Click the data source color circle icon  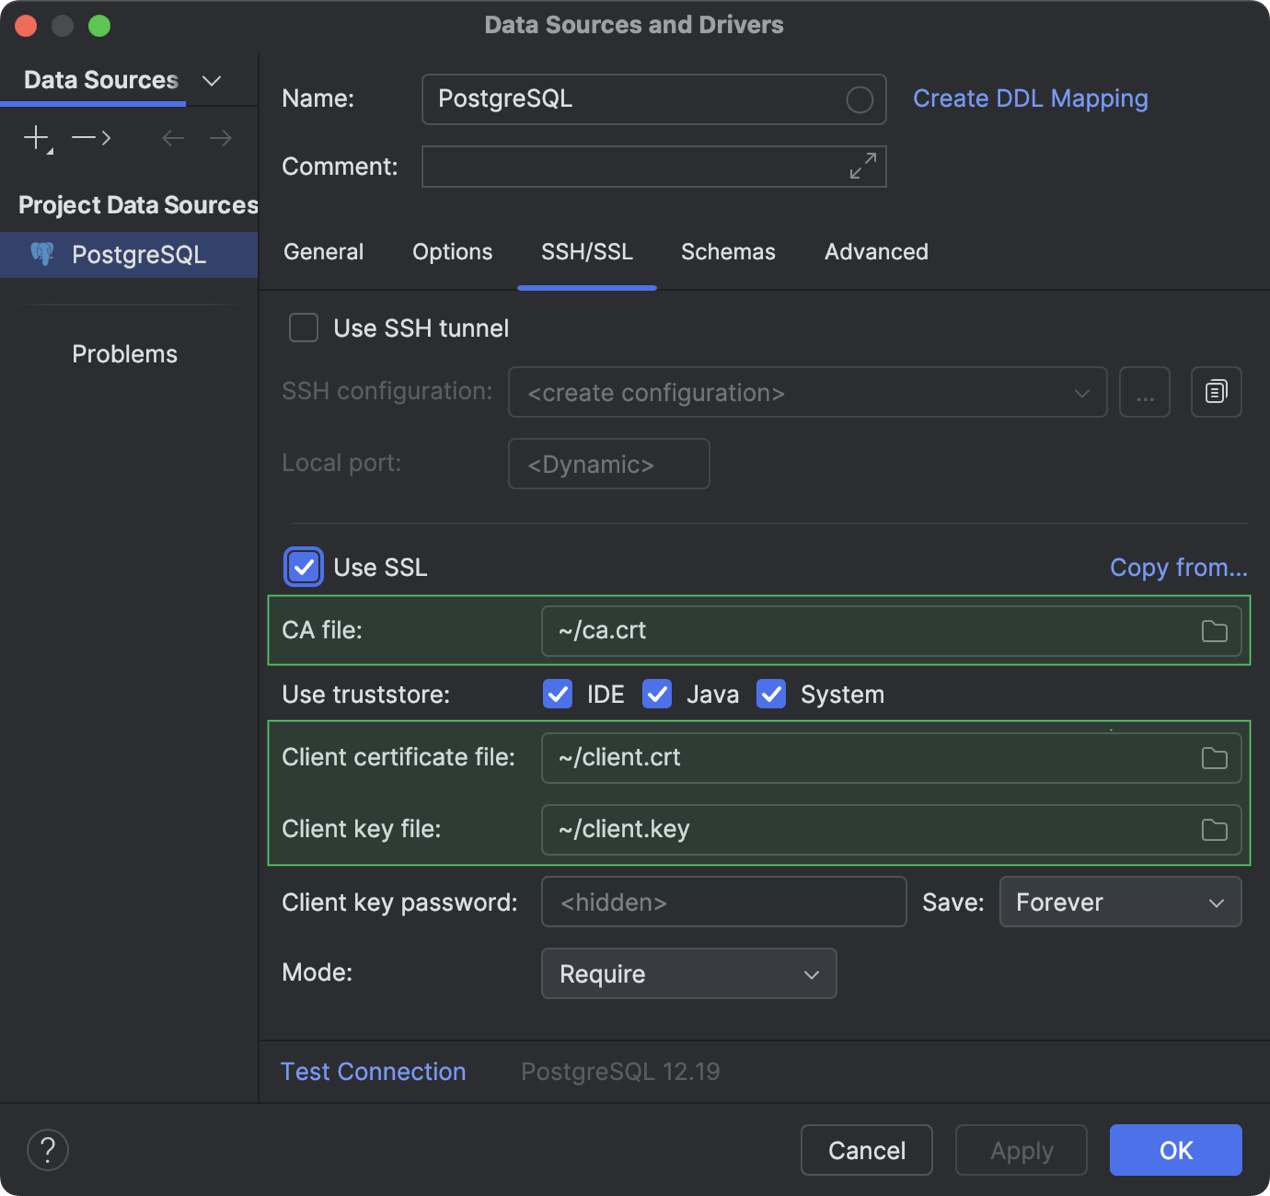click(859, 100)
